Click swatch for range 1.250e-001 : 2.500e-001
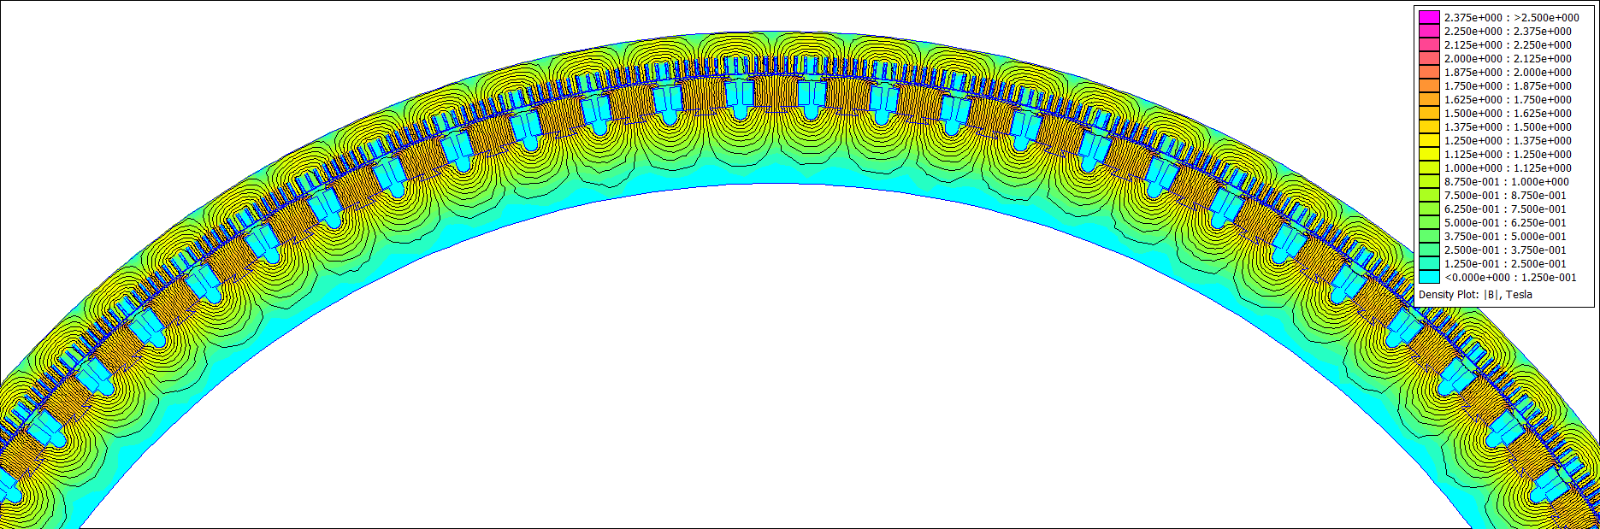1600x529 pixels. pyautogui.click(x=1429, y=263)
